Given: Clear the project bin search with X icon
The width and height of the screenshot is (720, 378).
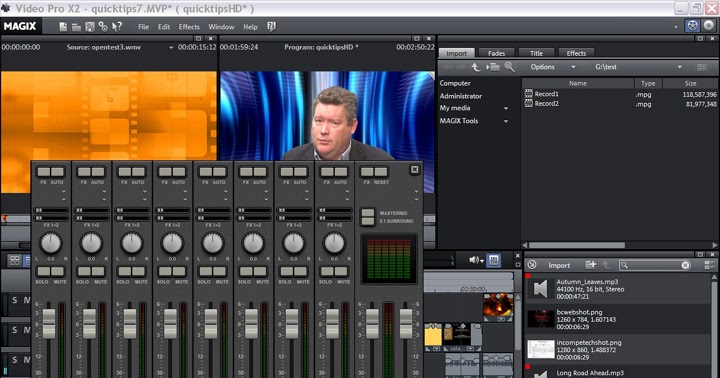Looking at the screenshot, I should click(685, 265).
